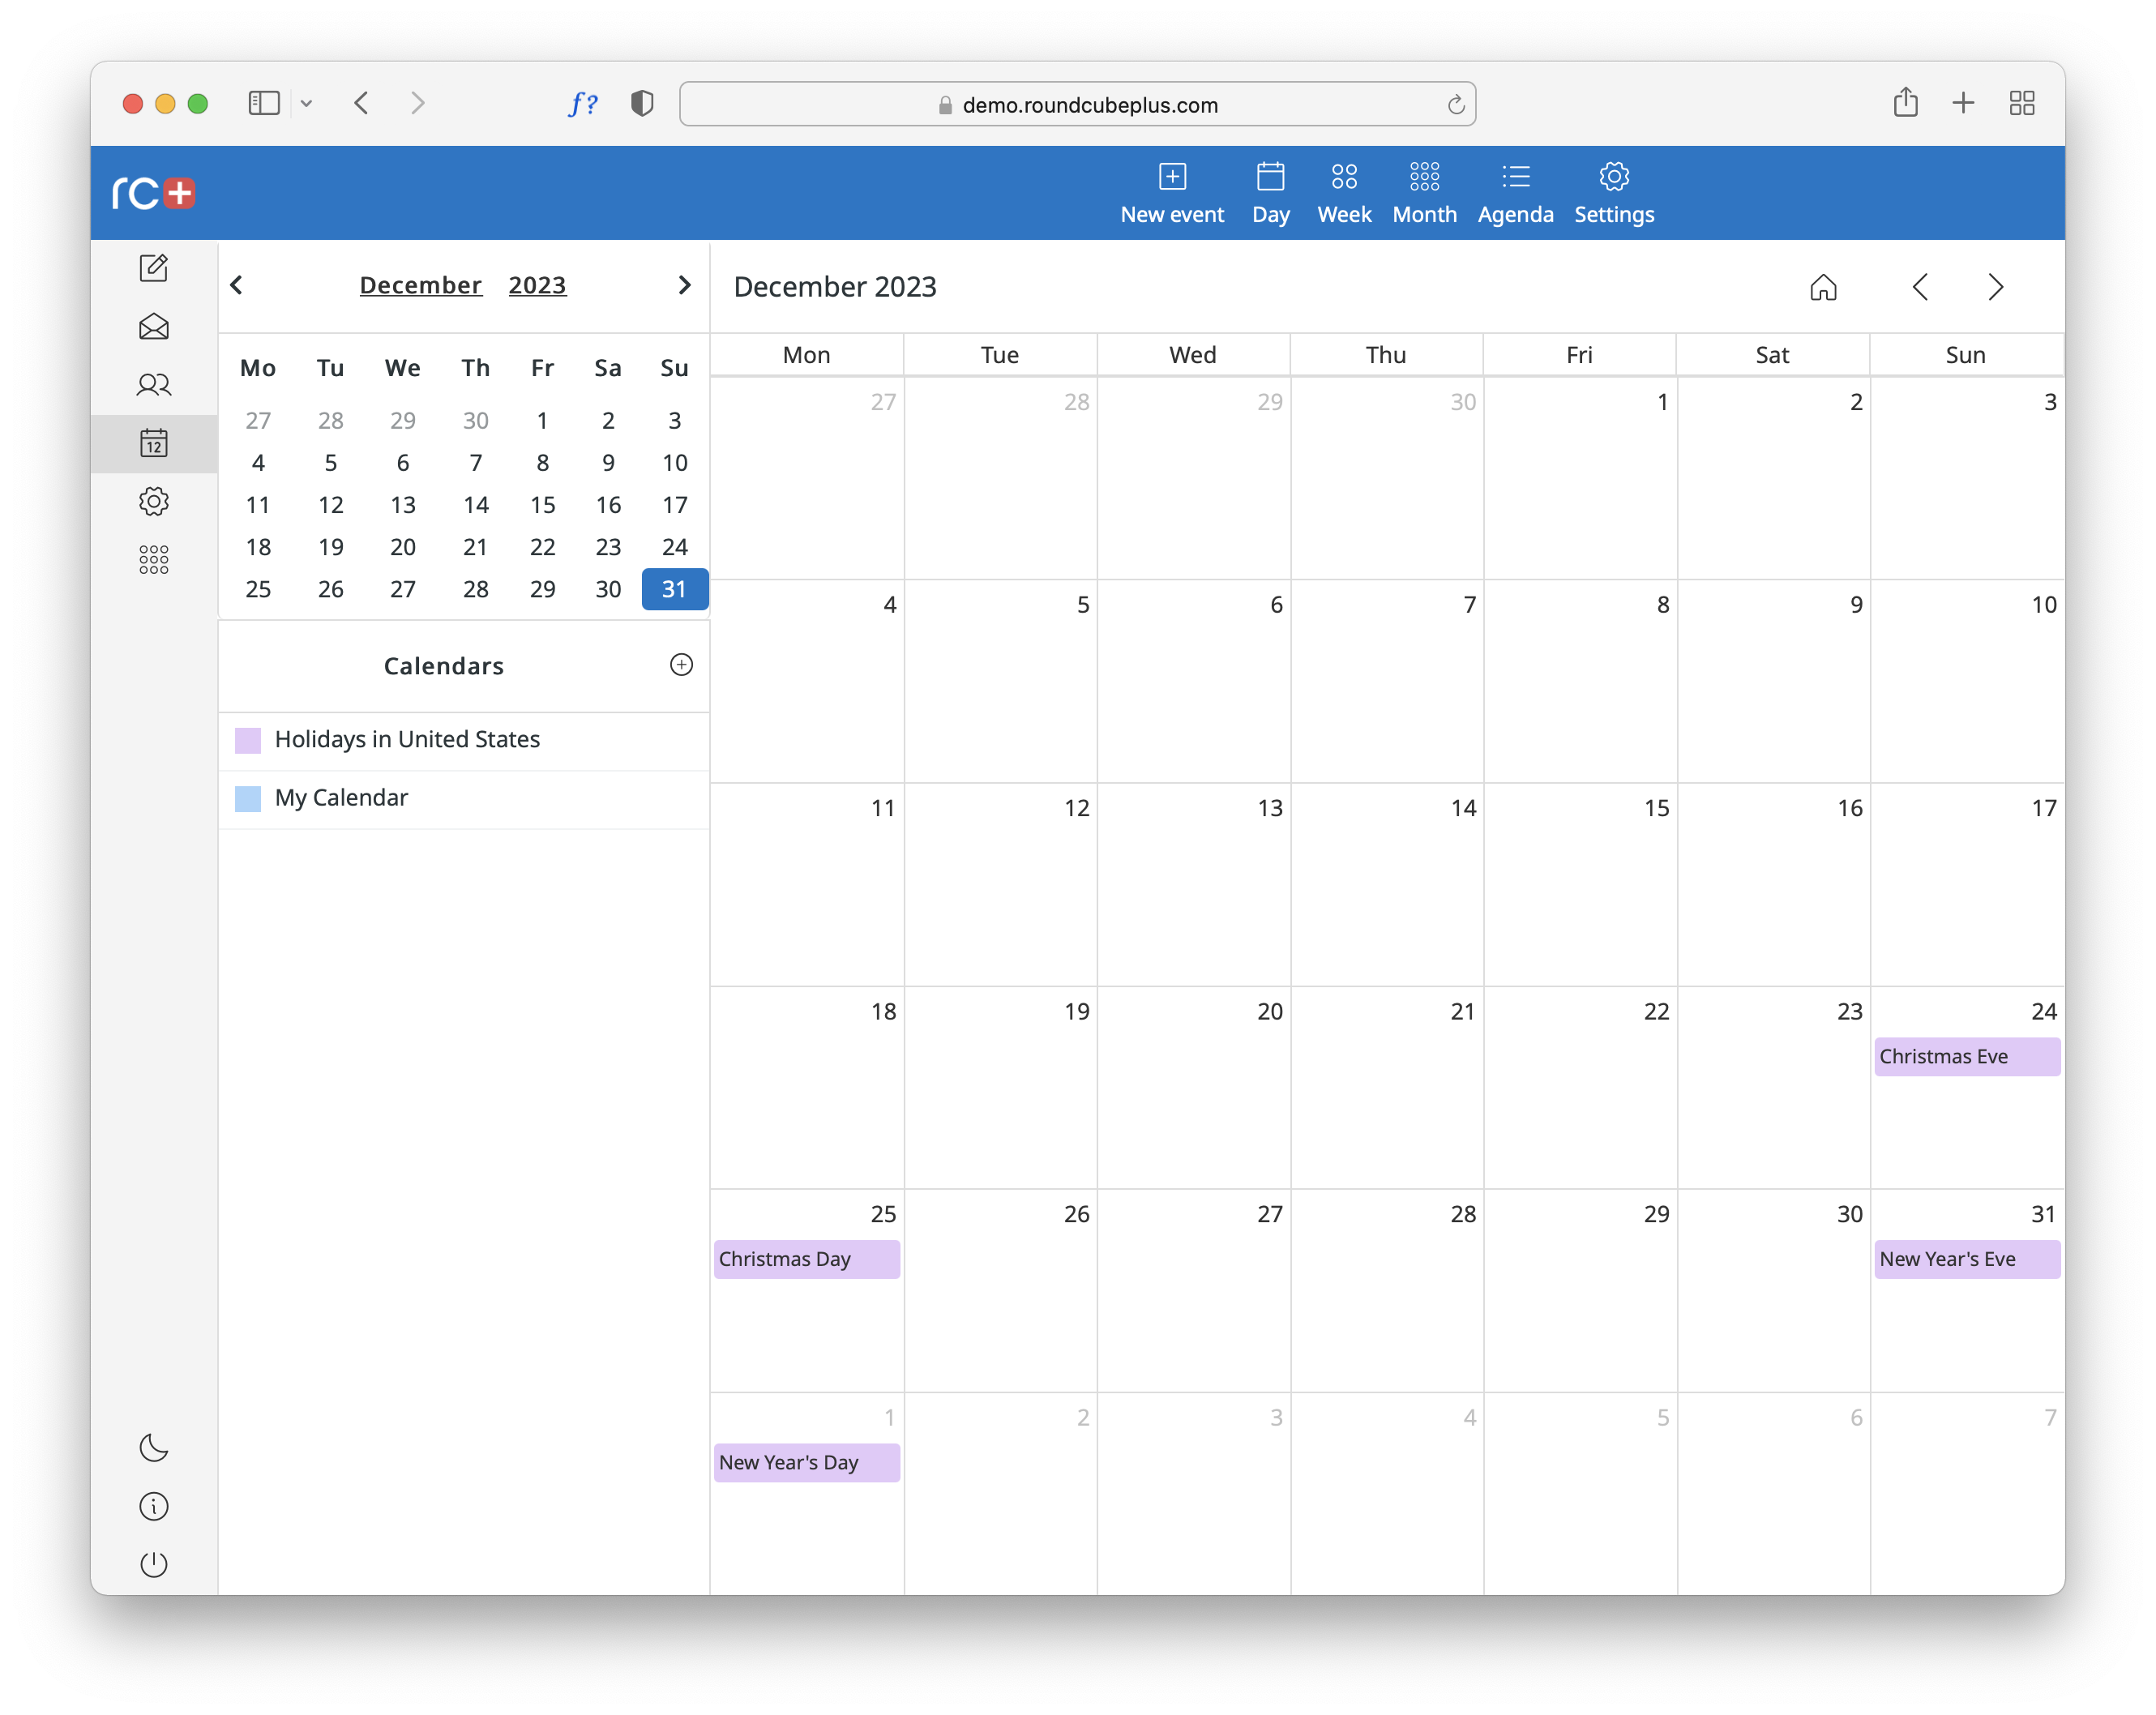Open the Agenda view
The width and height of the screenshot is (2156, 1715).
tap(1515, 193)
